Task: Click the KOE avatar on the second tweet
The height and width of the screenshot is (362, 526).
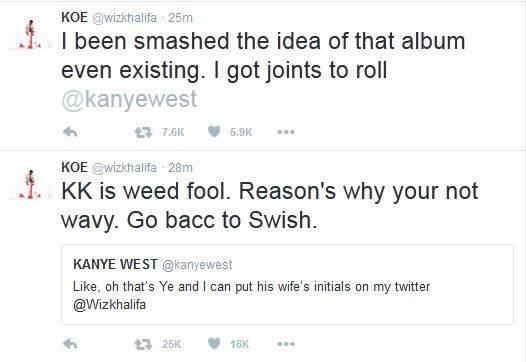Action: click(x=31, y=185)
